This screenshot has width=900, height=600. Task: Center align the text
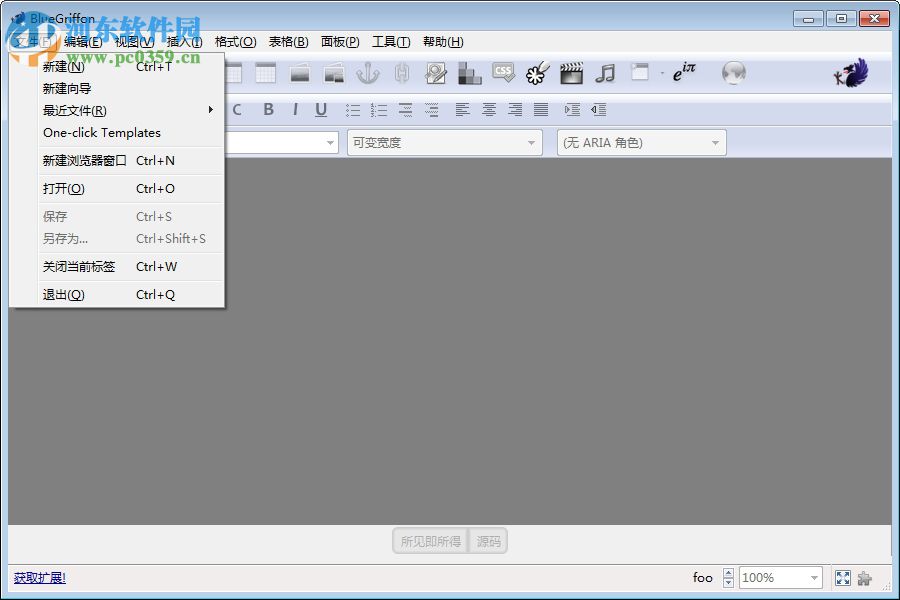pos(489,109)
